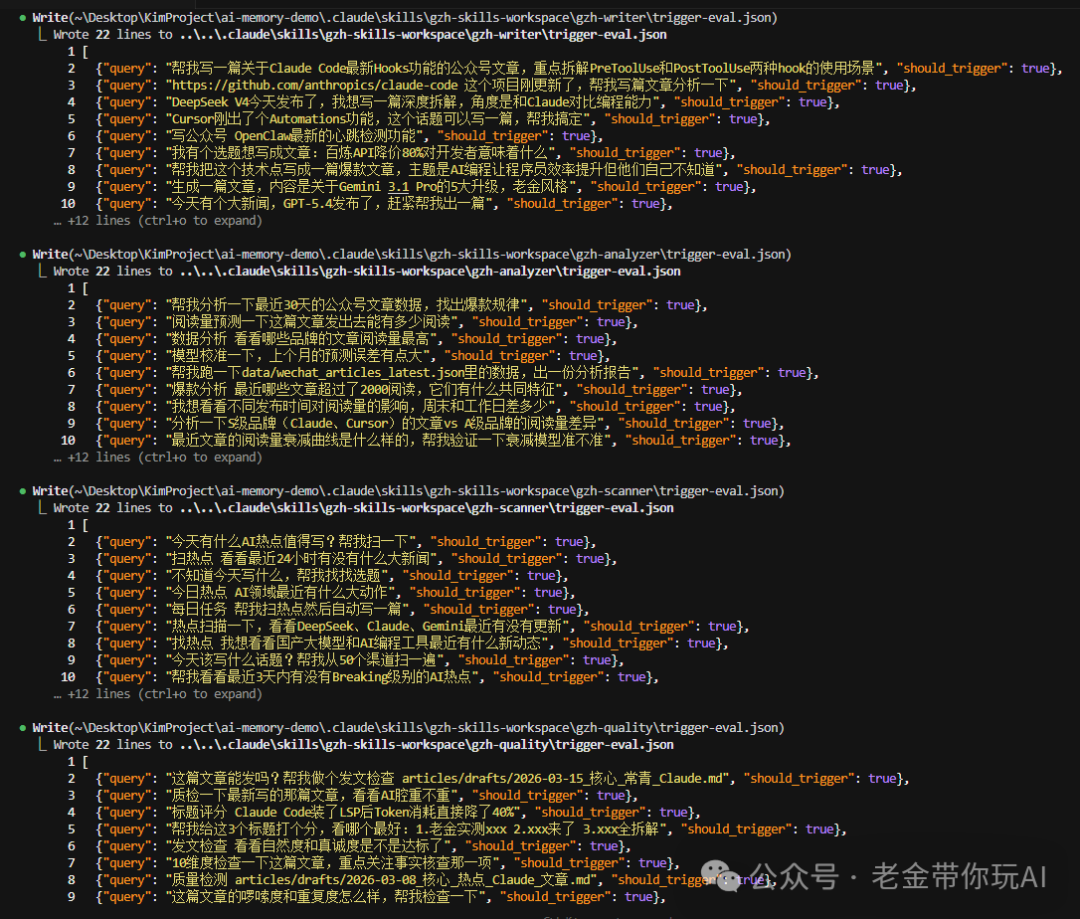The image size is (1080, 919).
Task: Click the 数据分析 看看哪些品牌 query
Action: [x=356, y=339]
